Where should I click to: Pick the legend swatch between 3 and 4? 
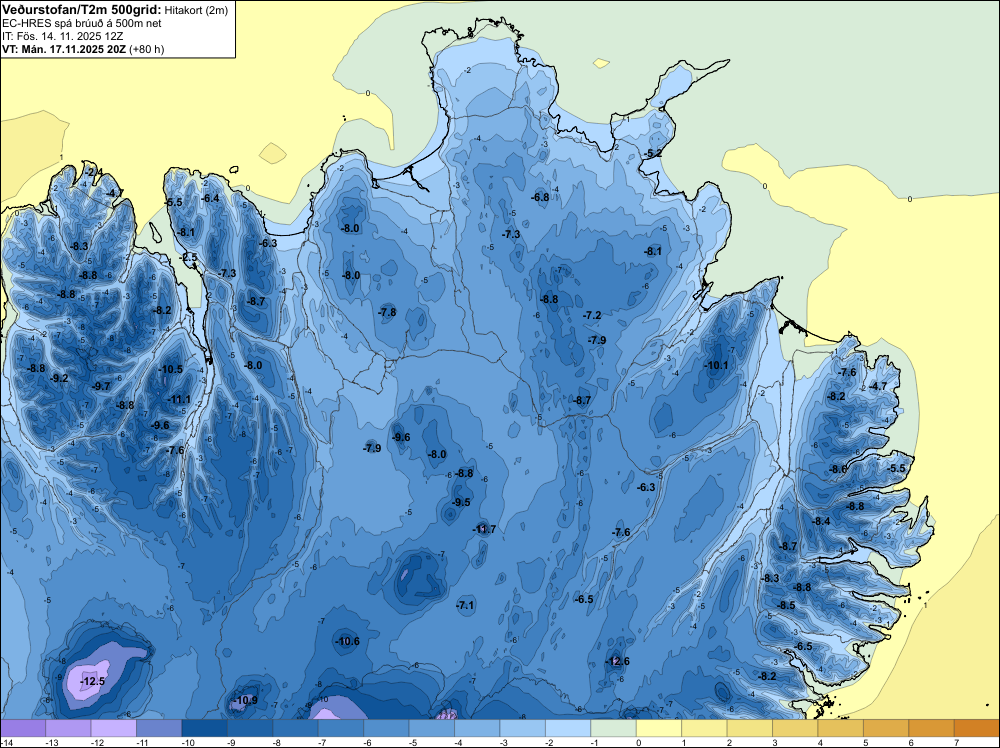pos(795,728)
